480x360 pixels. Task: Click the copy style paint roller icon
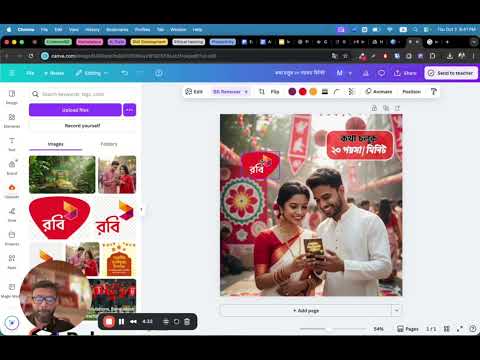click(x=433, y=91)
